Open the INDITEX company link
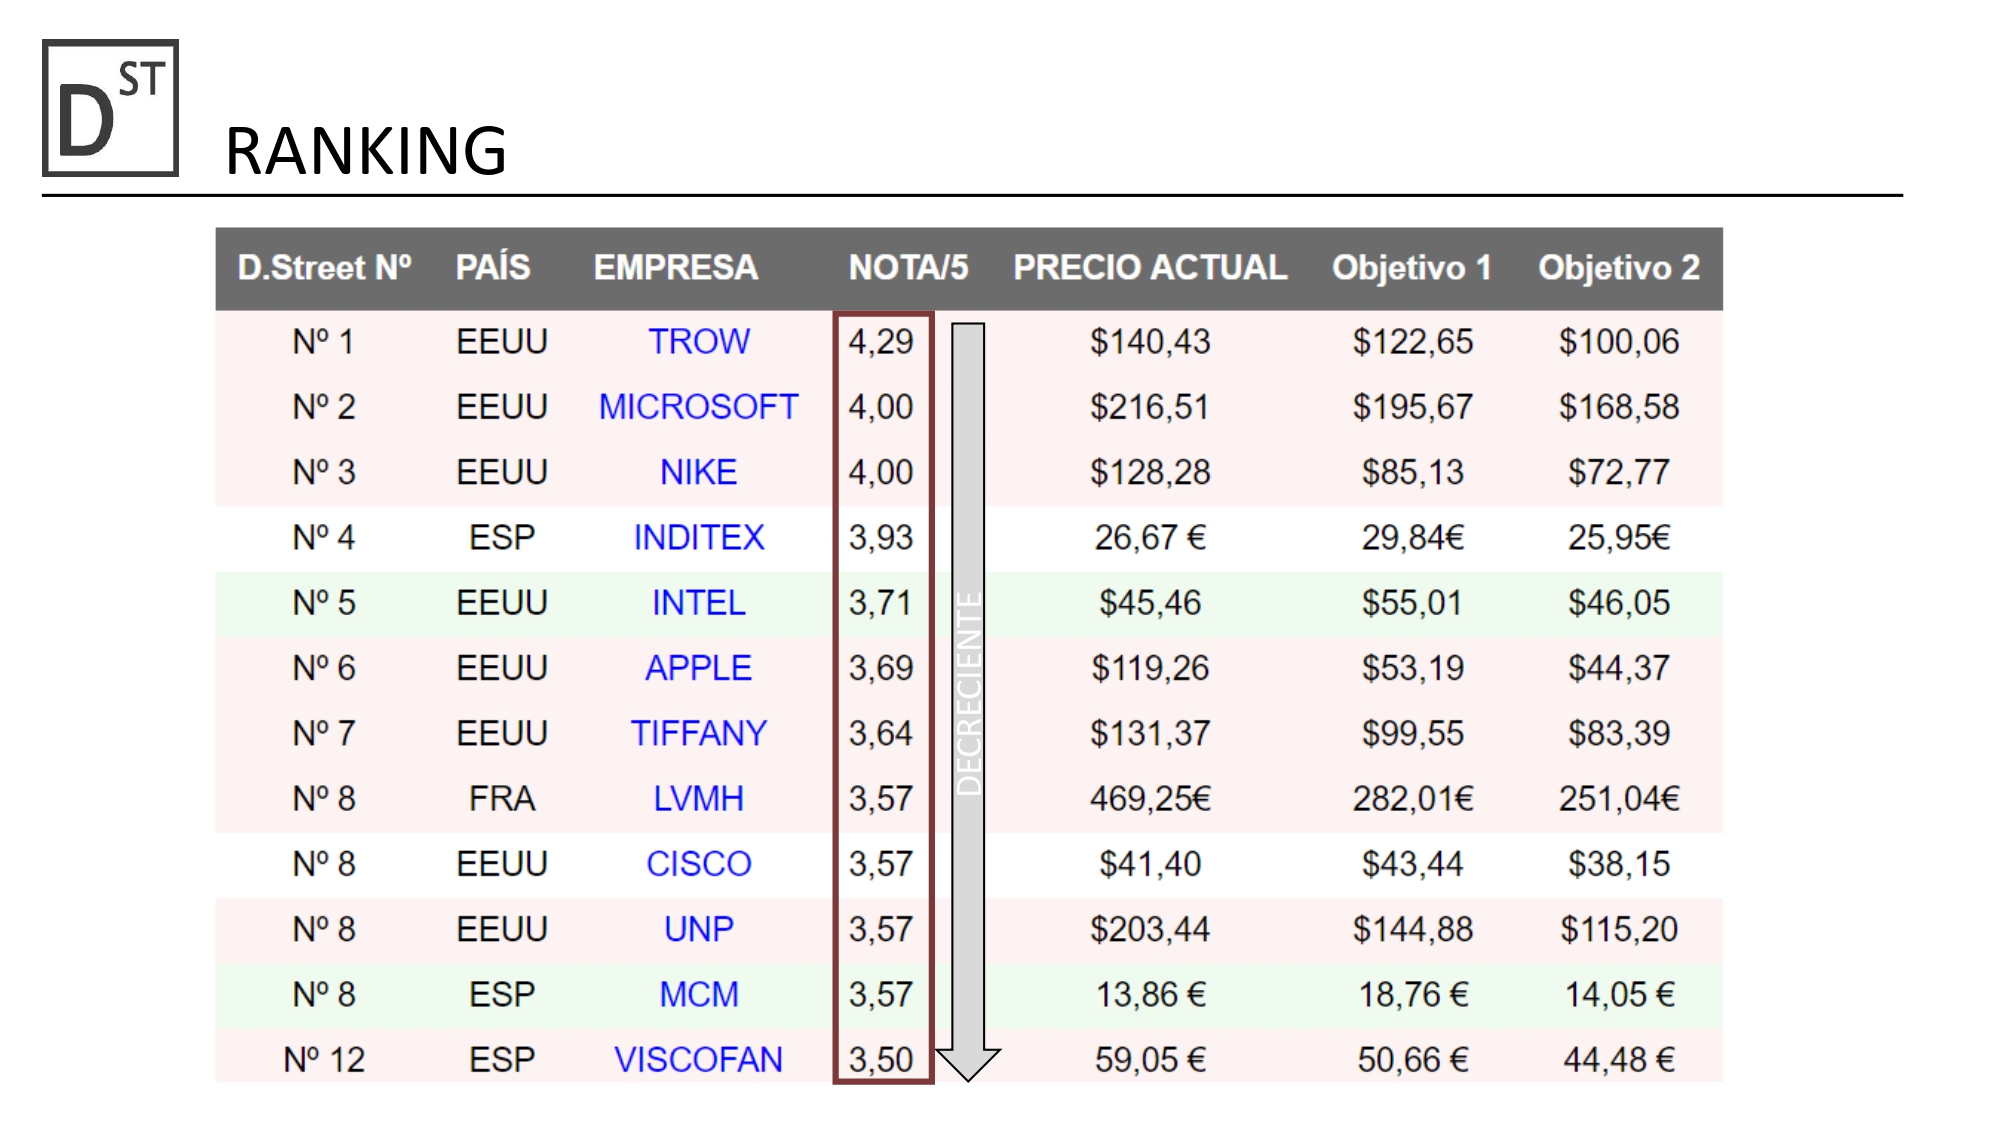Image resolution: width=2000 pixels, height=1125 pixels. tap(698, 538)
